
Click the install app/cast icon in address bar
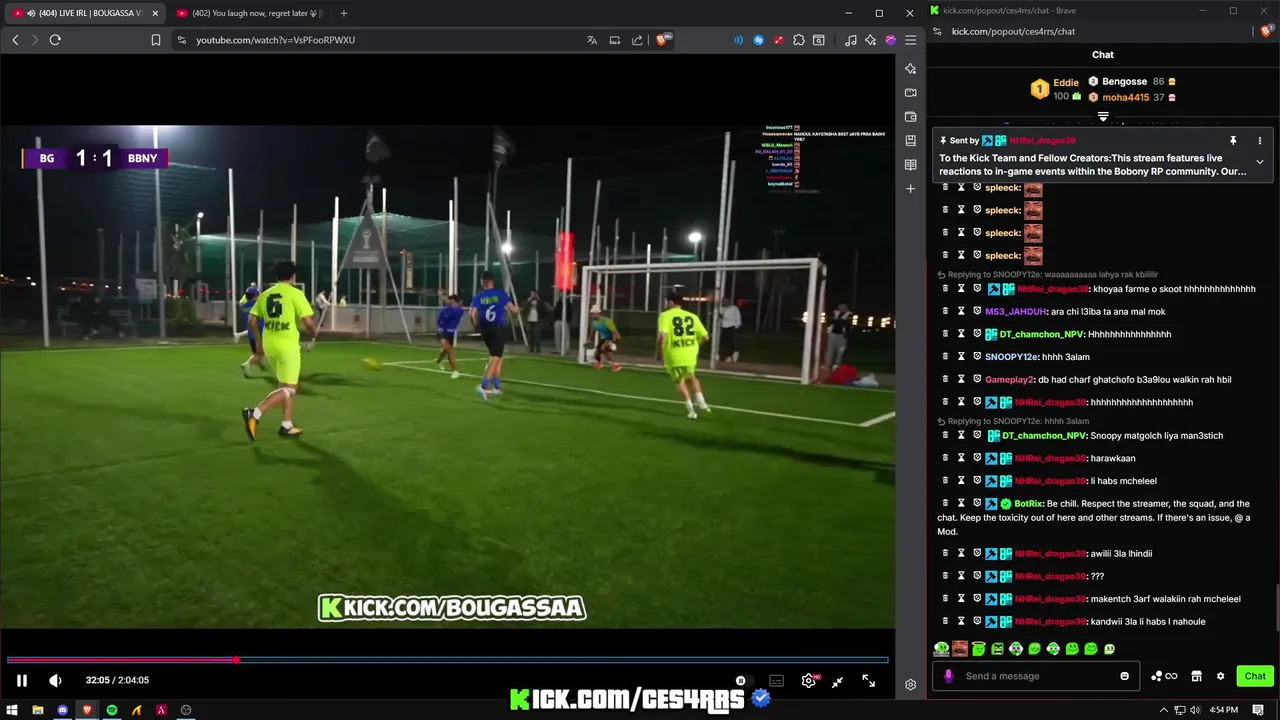(614, 40)
